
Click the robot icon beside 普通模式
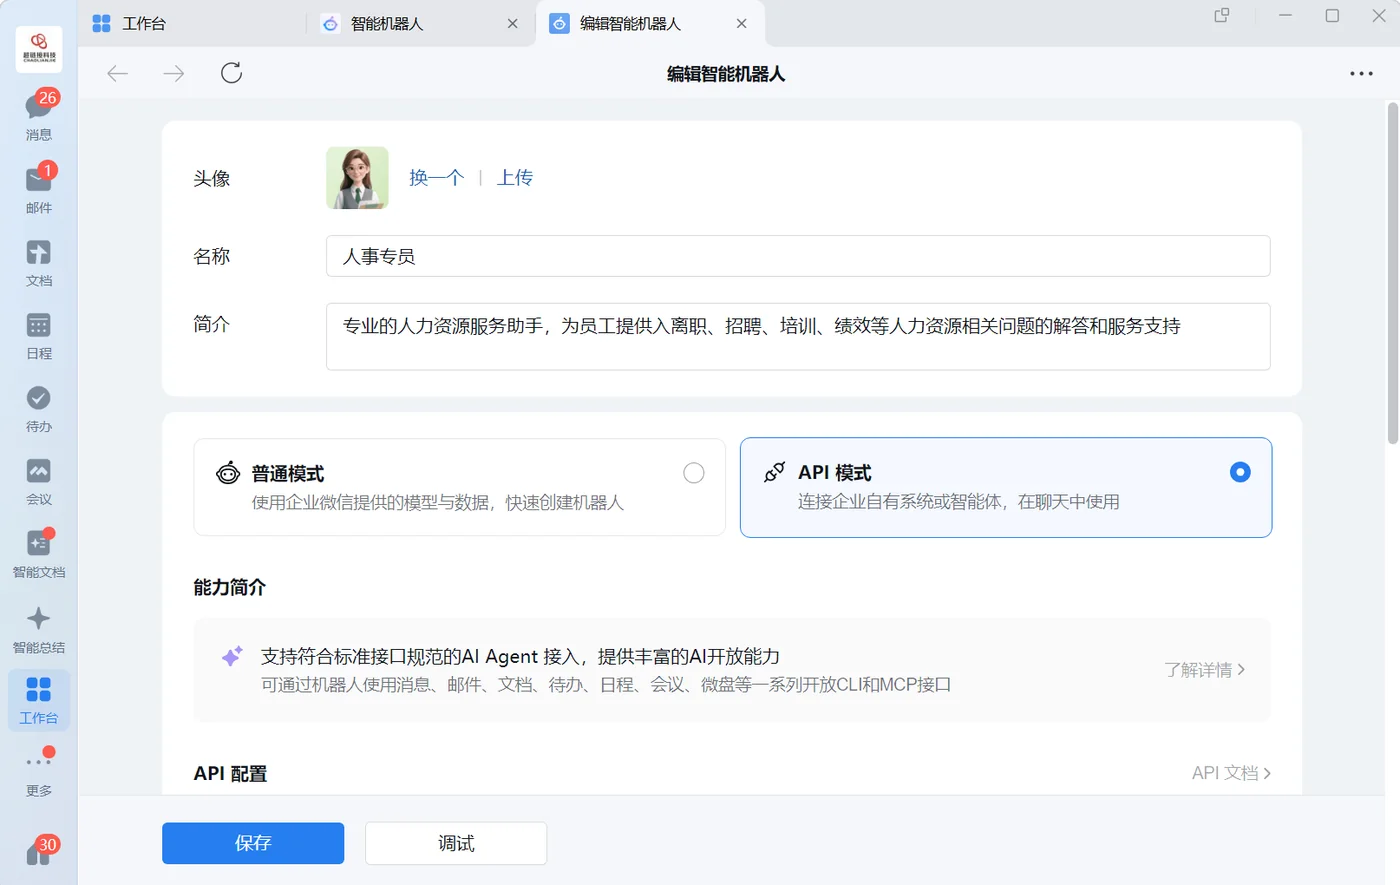click(x=228, y=473)
